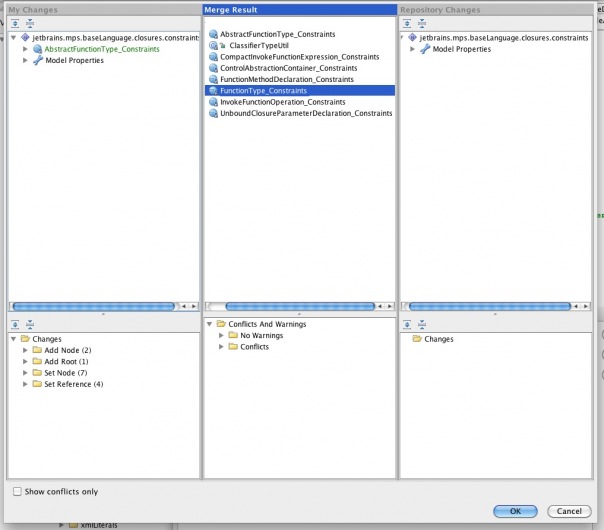Select UnboundClosureParameterDeclaration_Constraints item
Image resolution: width=604 pixels, height=530 pixels.
(305, 113)
